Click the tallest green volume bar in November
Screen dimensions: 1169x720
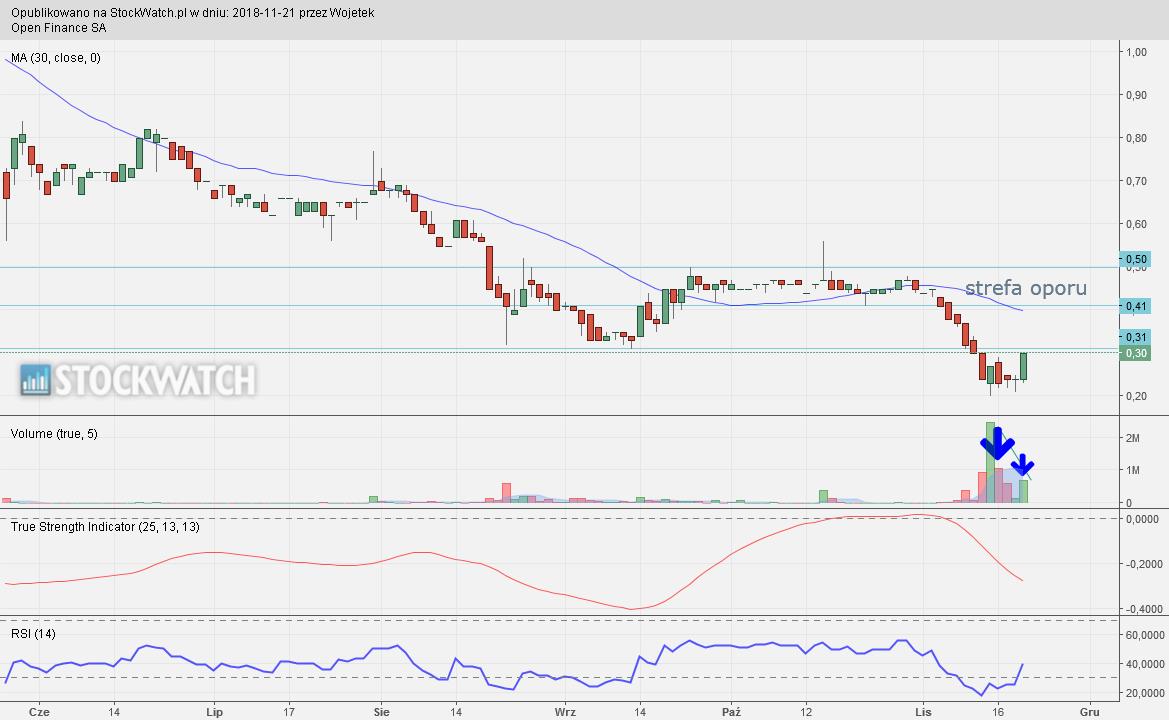[x=990, y=462]
